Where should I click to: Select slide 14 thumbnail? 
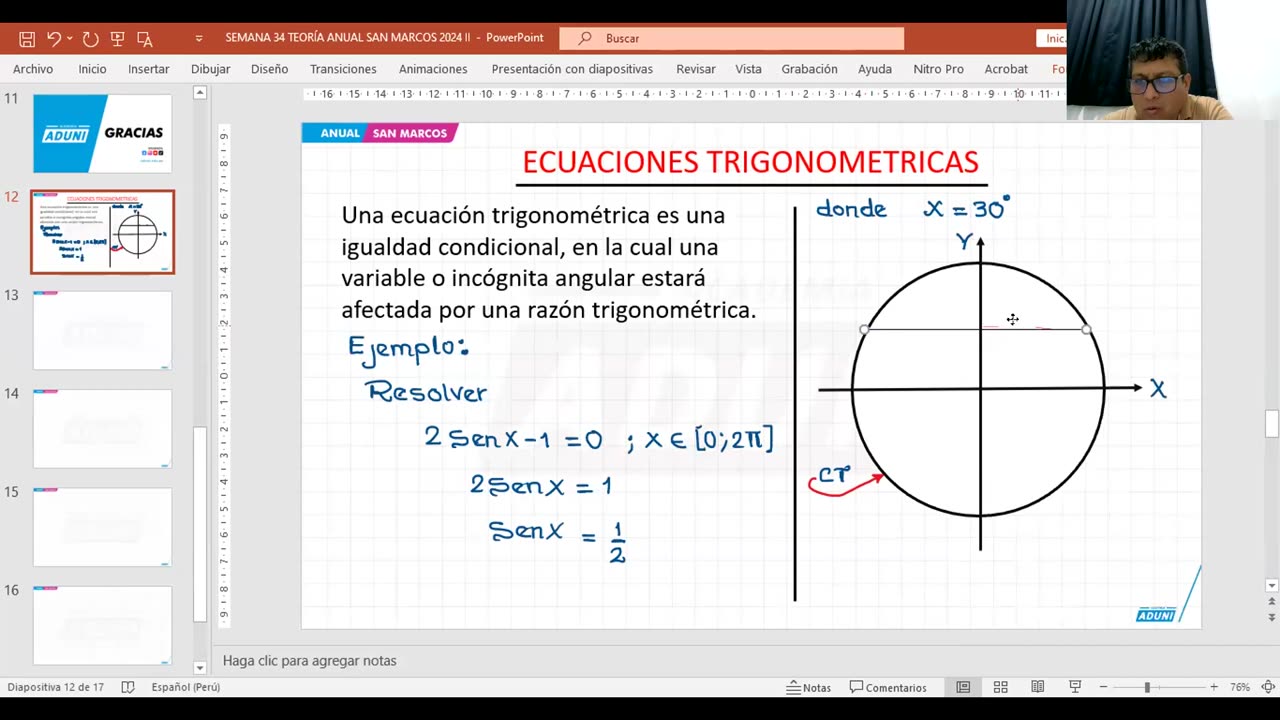point(102,428)
